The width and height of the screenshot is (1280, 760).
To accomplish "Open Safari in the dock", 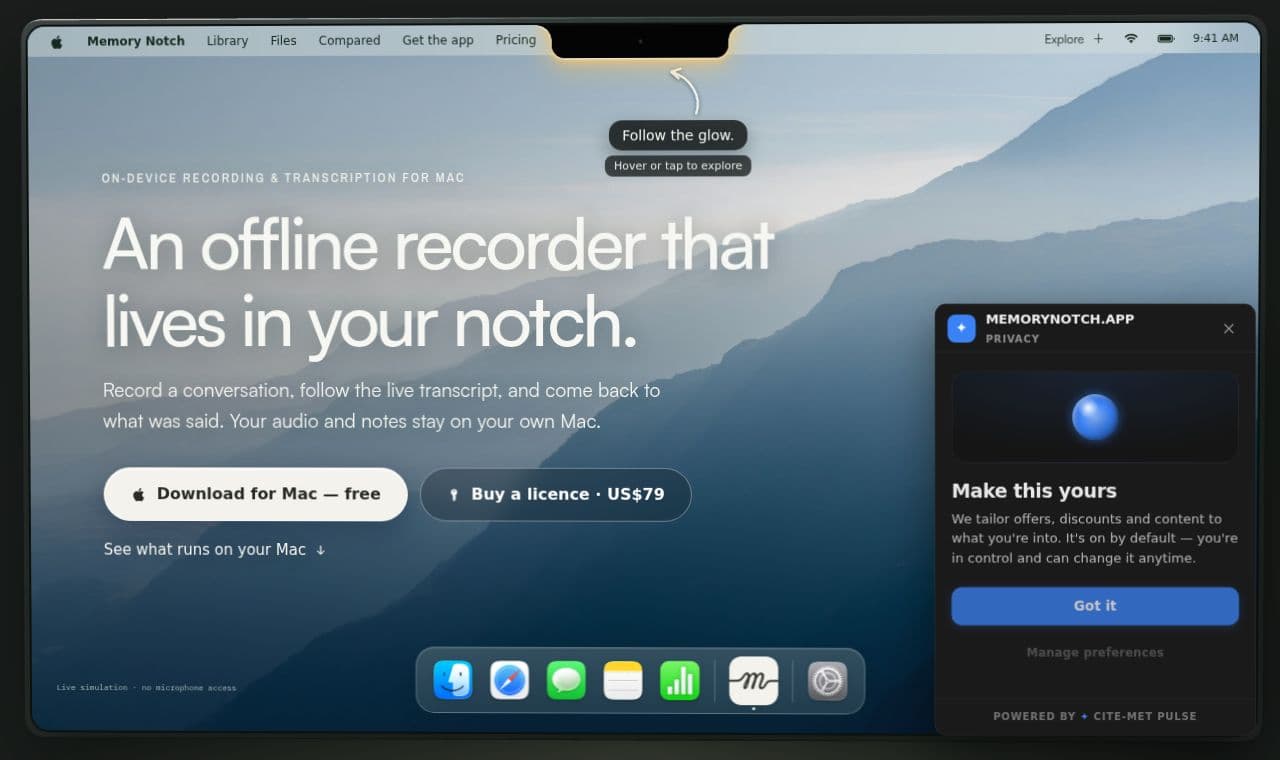I will 510,681.
